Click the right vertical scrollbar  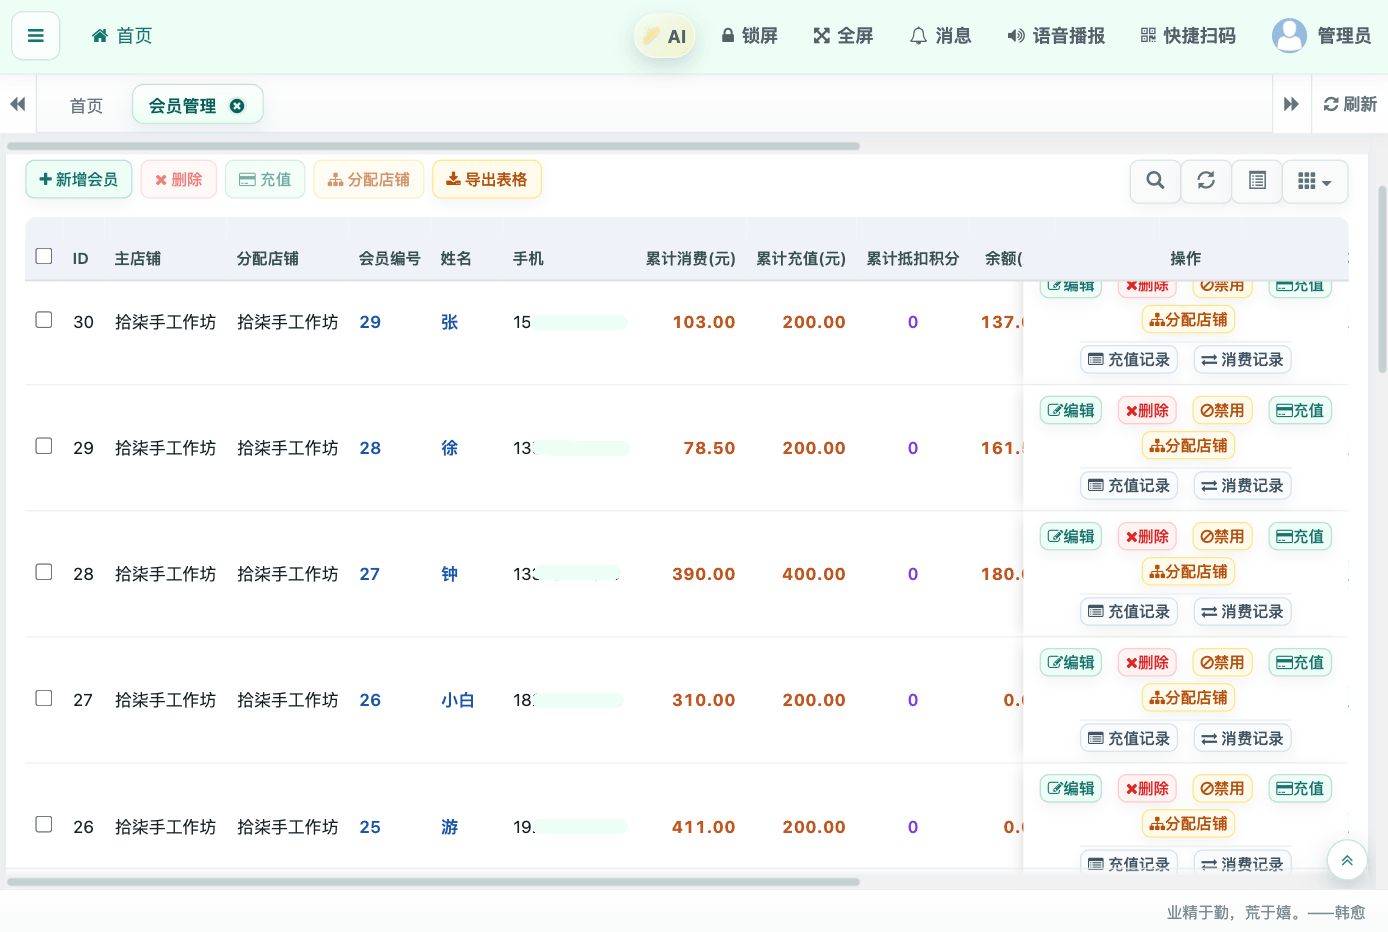[1382, 279]
